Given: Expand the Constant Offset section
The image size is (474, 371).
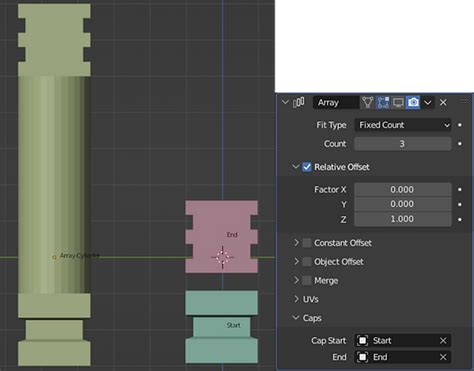Looking at the screenshot, I should tap(296, 243).
